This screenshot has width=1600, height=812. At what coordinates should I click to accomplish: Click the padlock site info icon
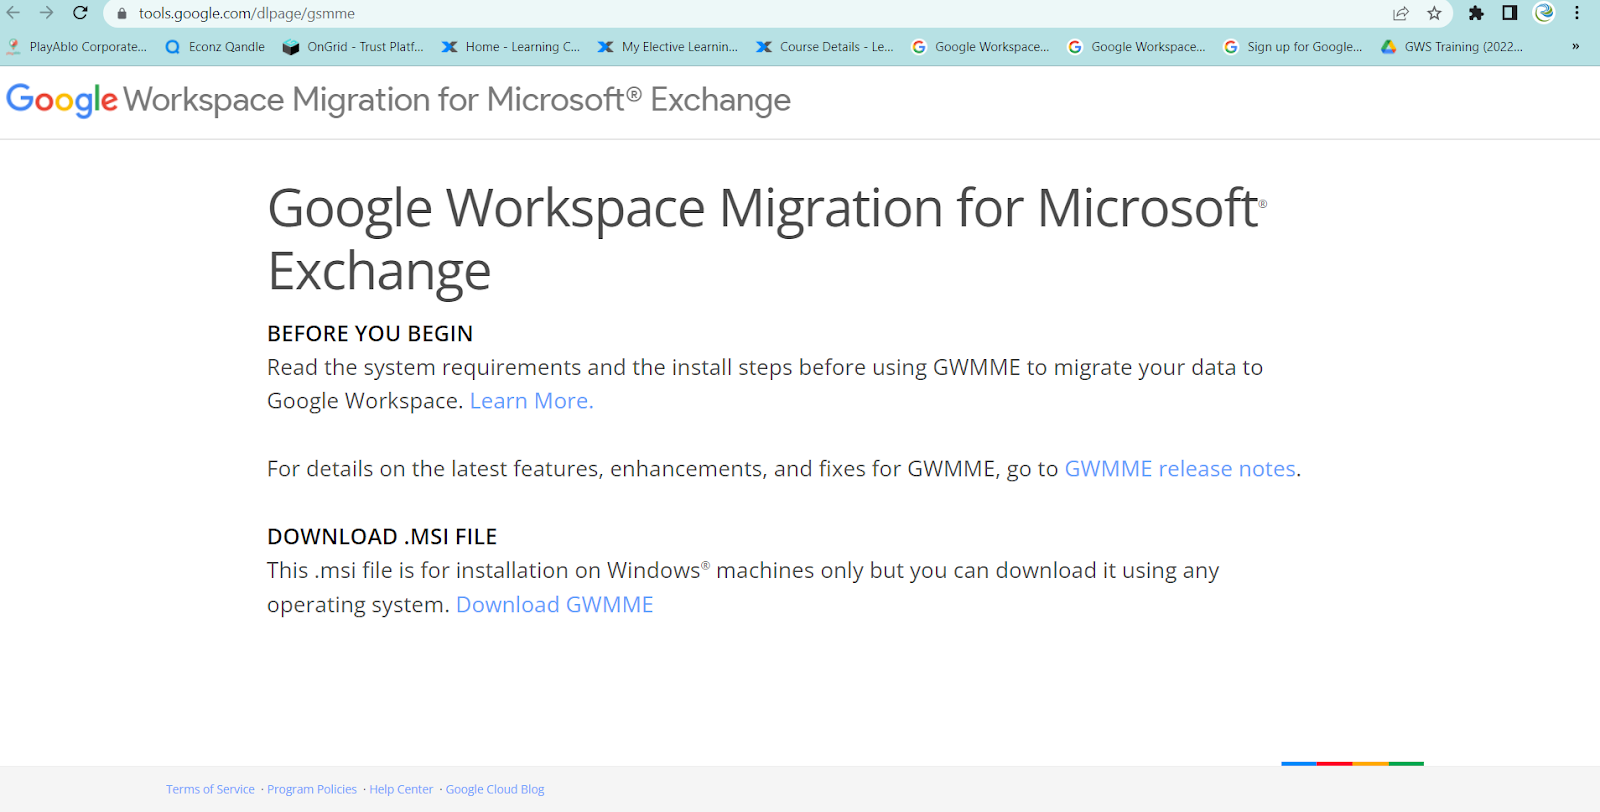pos(122,14)
